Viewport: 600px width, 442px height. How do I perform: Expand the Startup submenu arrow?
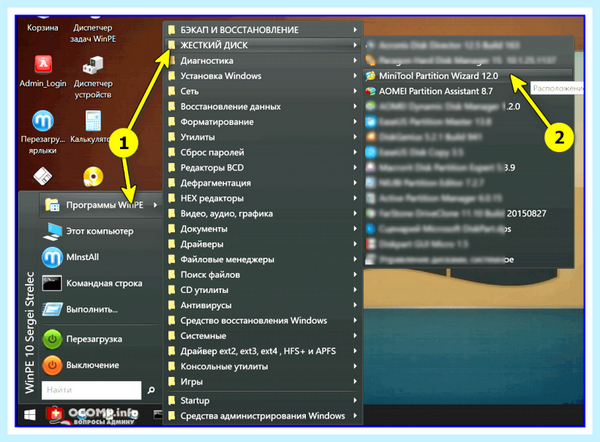tap(355, 400)
